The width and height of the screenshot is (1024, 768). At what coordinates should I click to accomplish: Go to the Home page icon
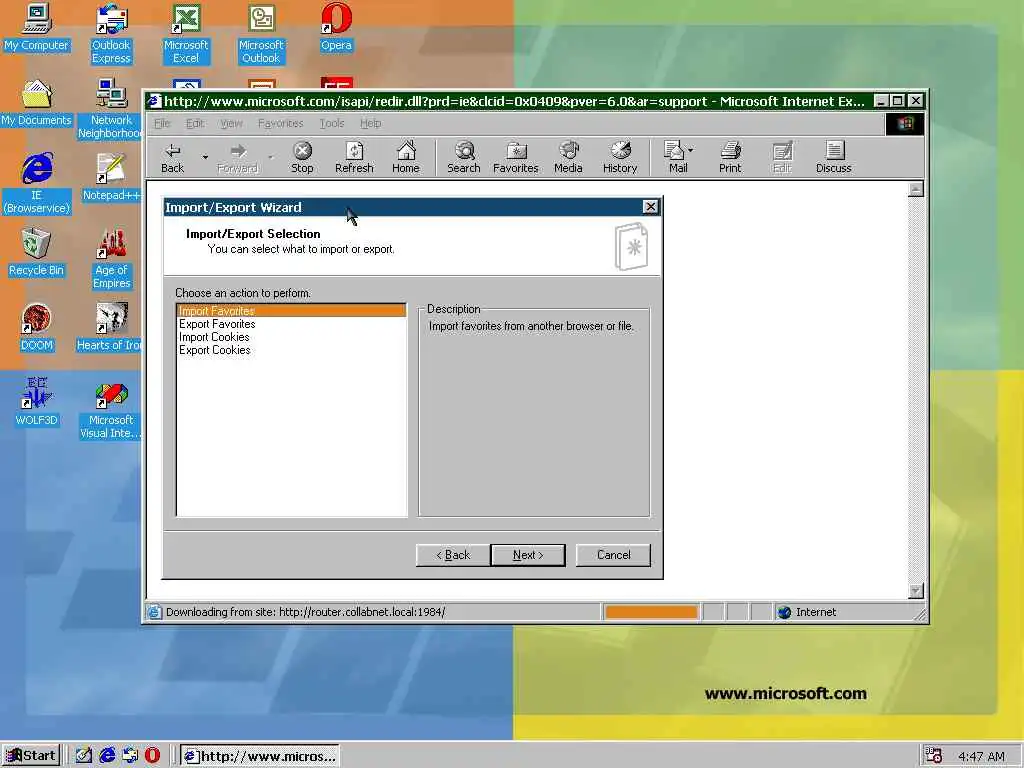(406, 158)
